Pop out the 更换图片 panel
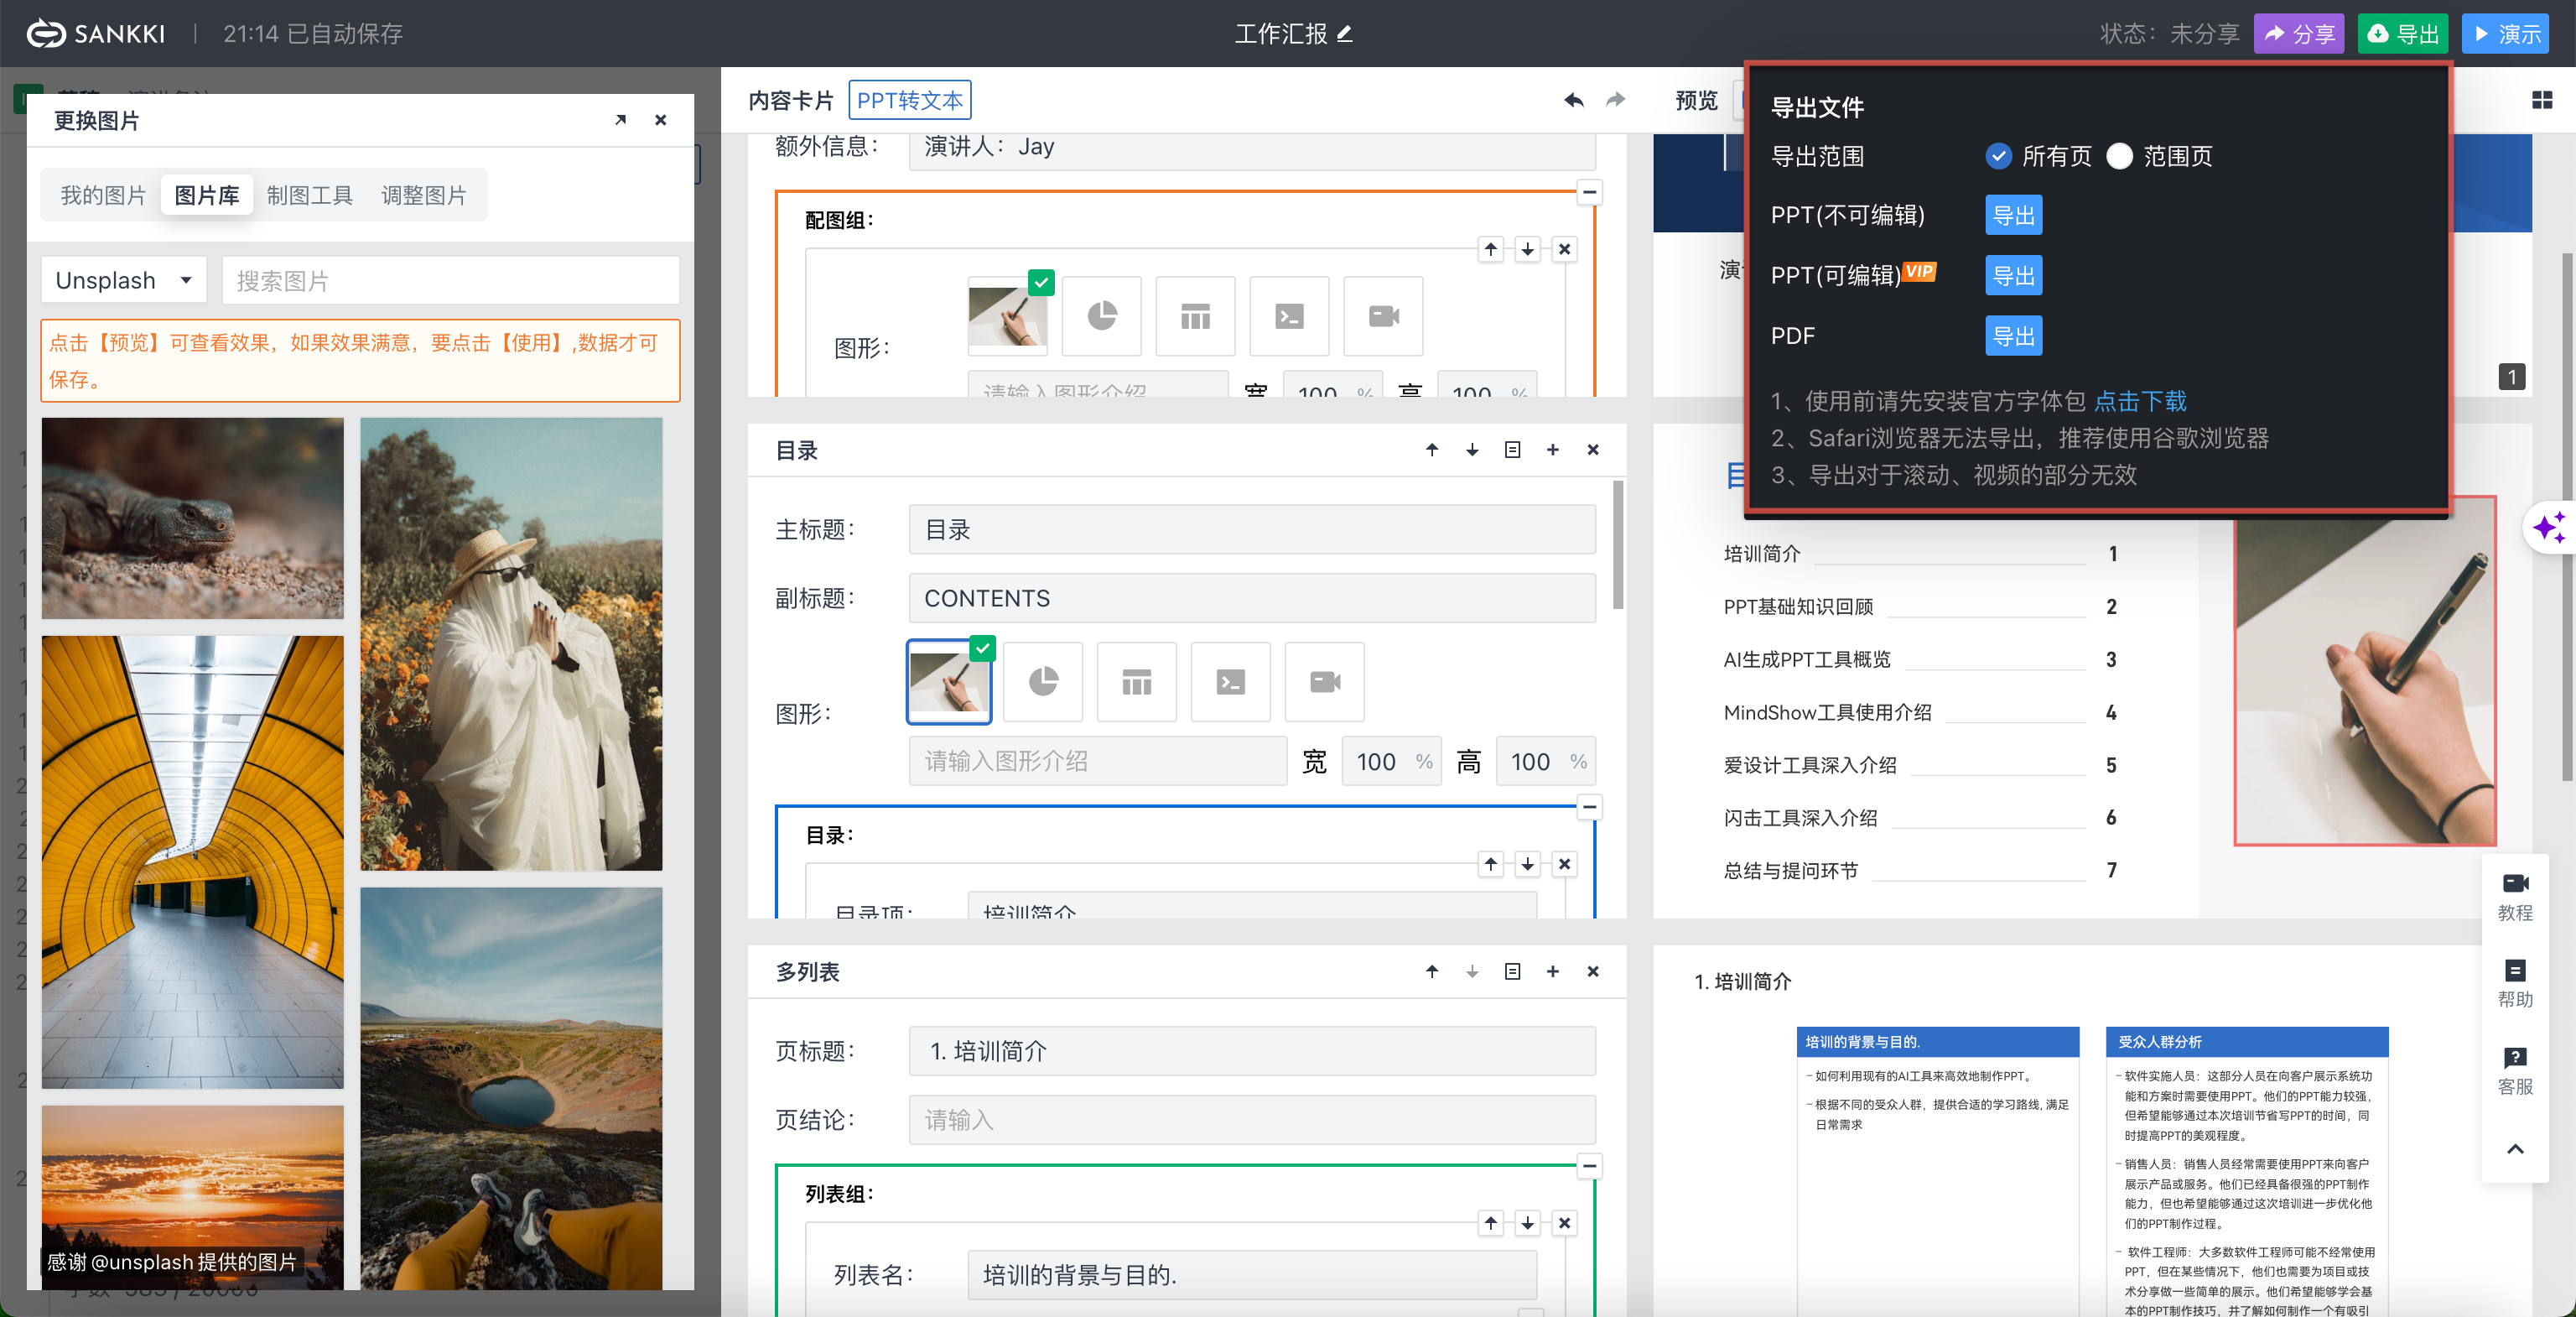Viewport: 2576px width, 1317px height. pos(621,120)
